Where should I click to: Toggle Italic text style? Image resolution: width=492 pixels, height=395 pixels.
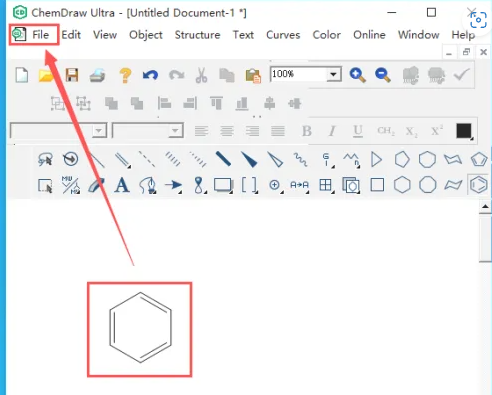tap(332, 131)
